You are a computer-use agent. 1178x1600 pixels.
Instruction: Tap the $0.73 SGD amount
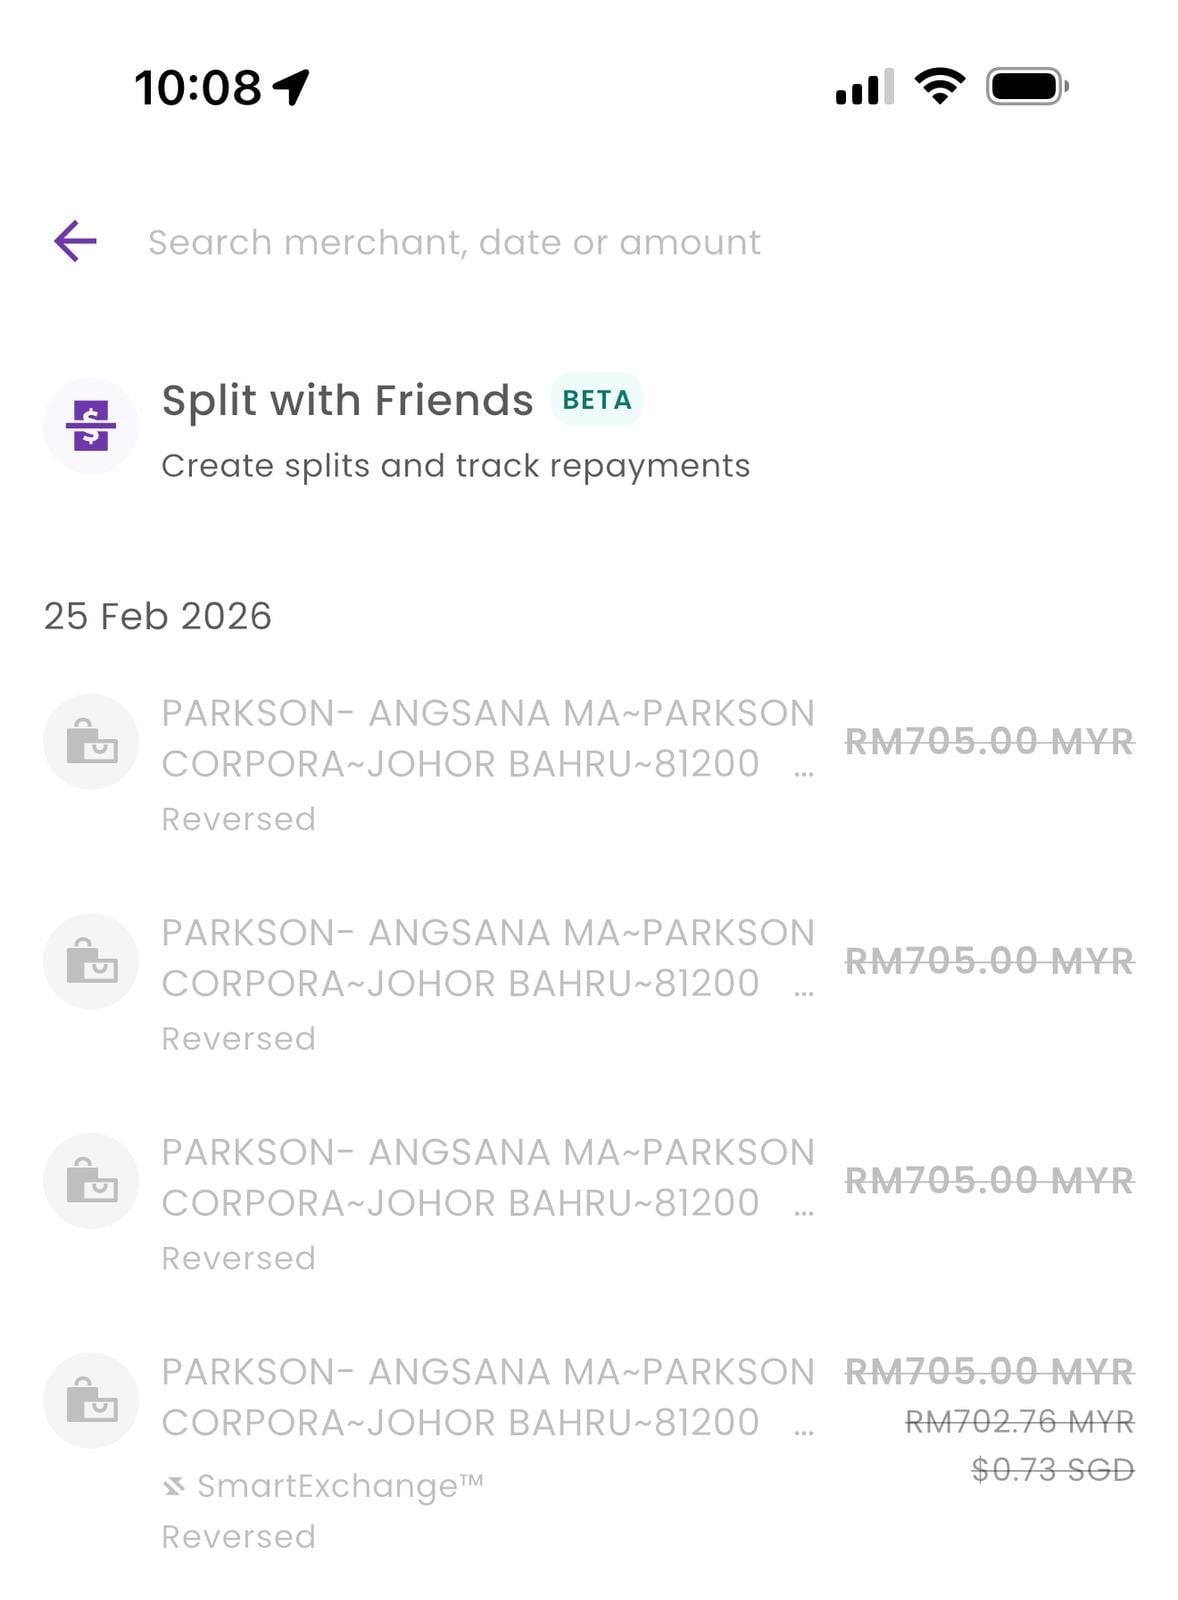point(1052,1470)
